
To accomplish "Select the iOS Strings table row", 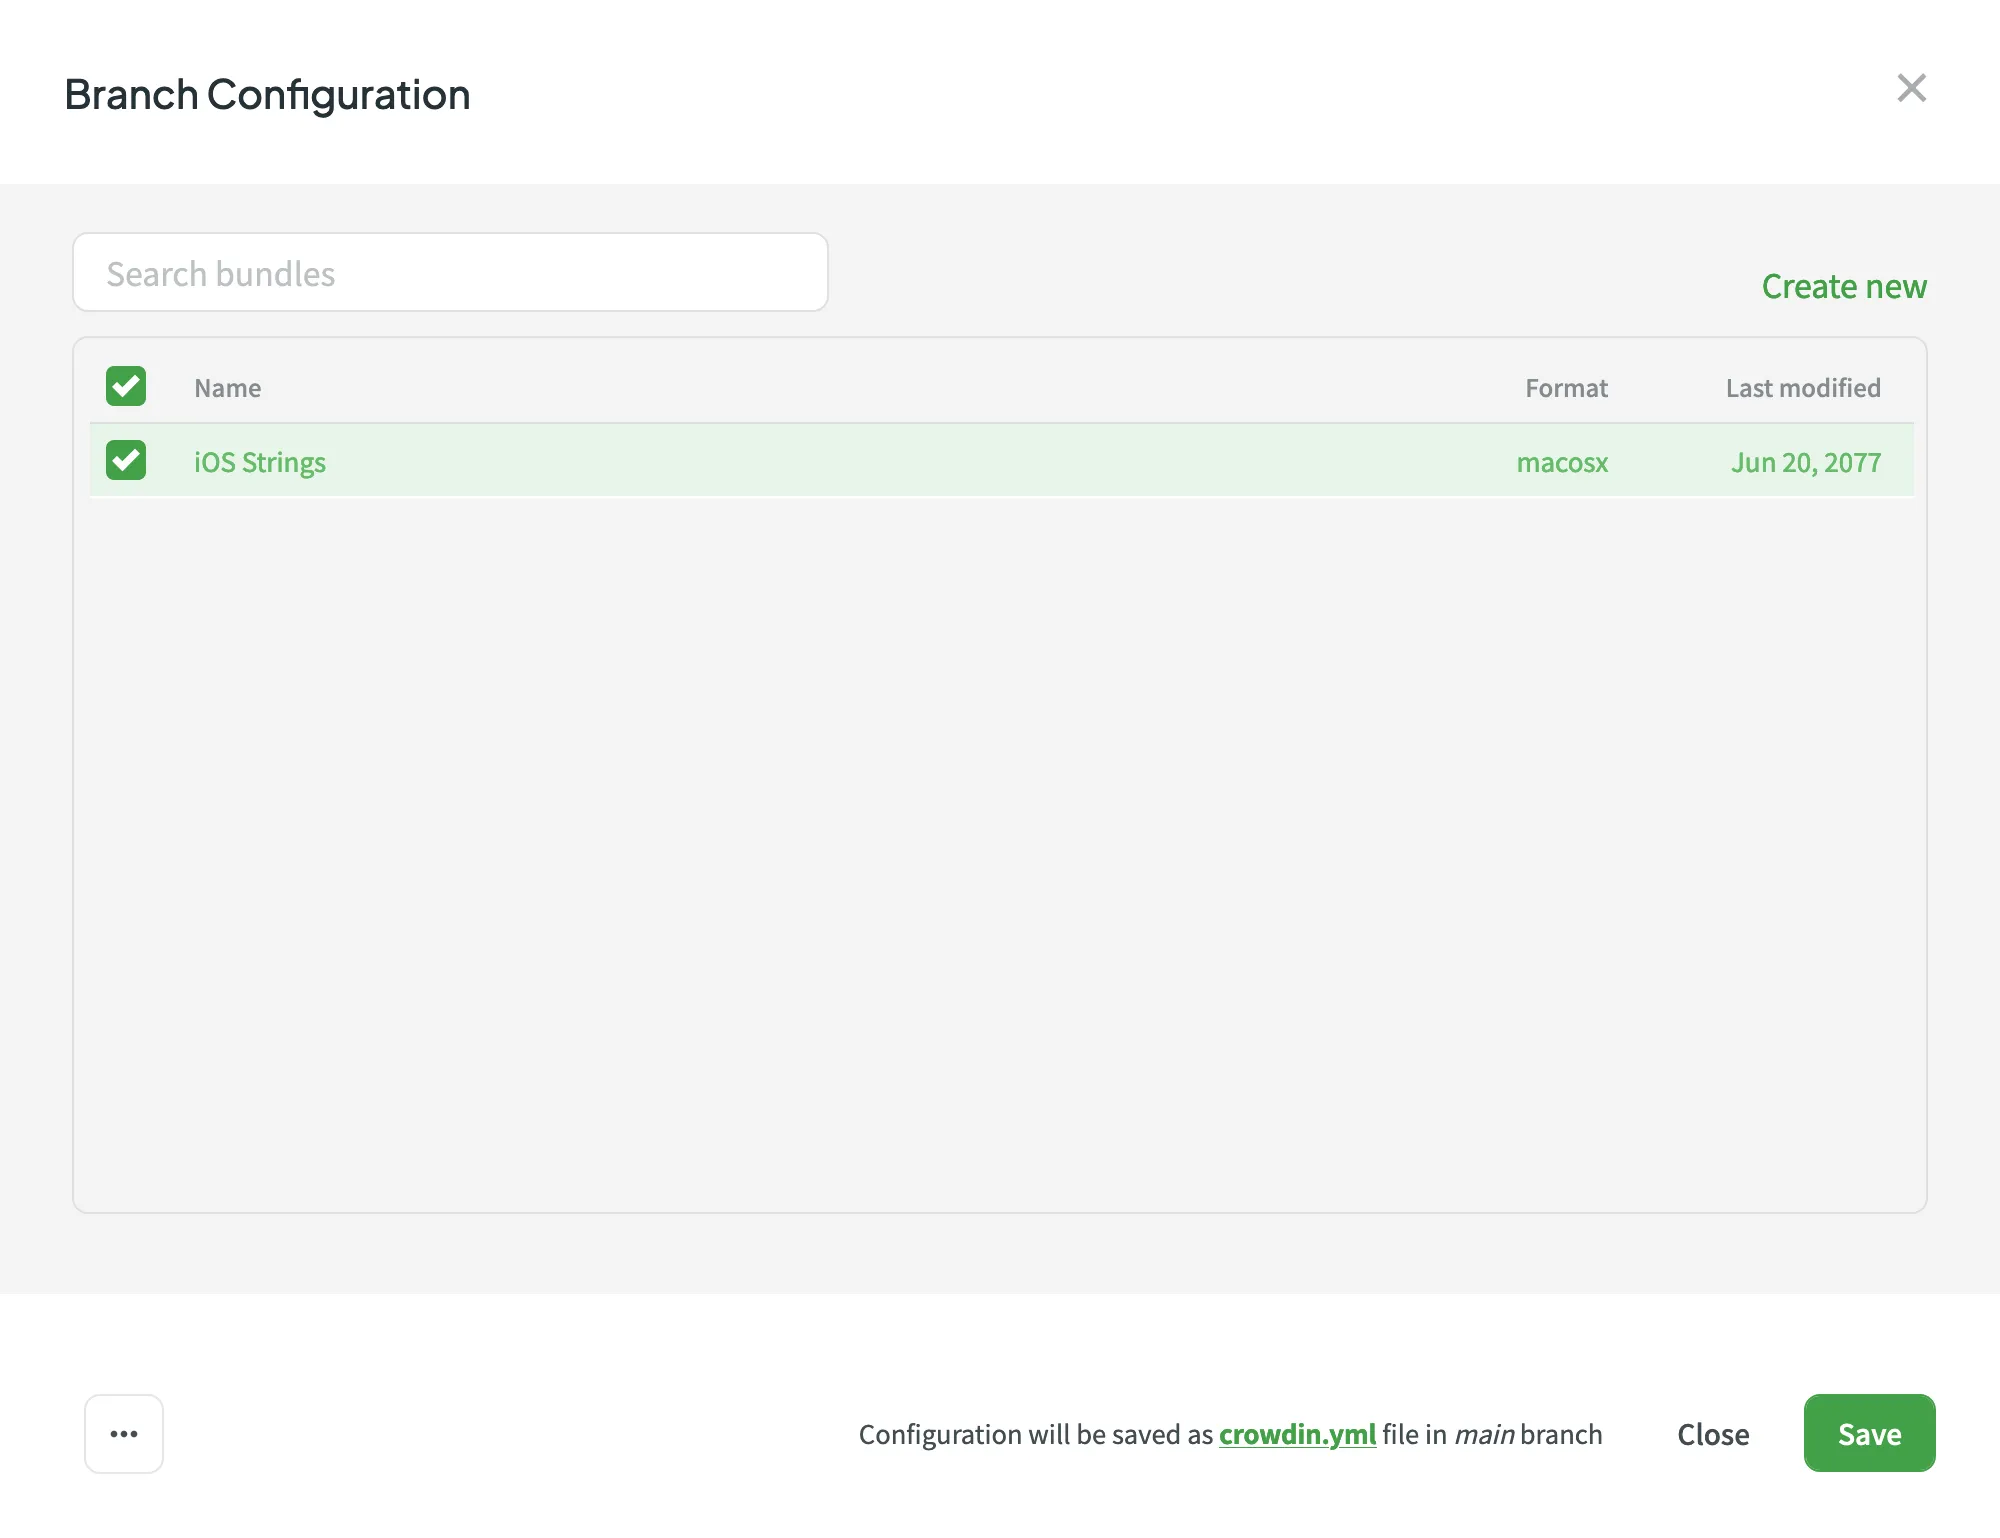I will (x=900, y=462).
